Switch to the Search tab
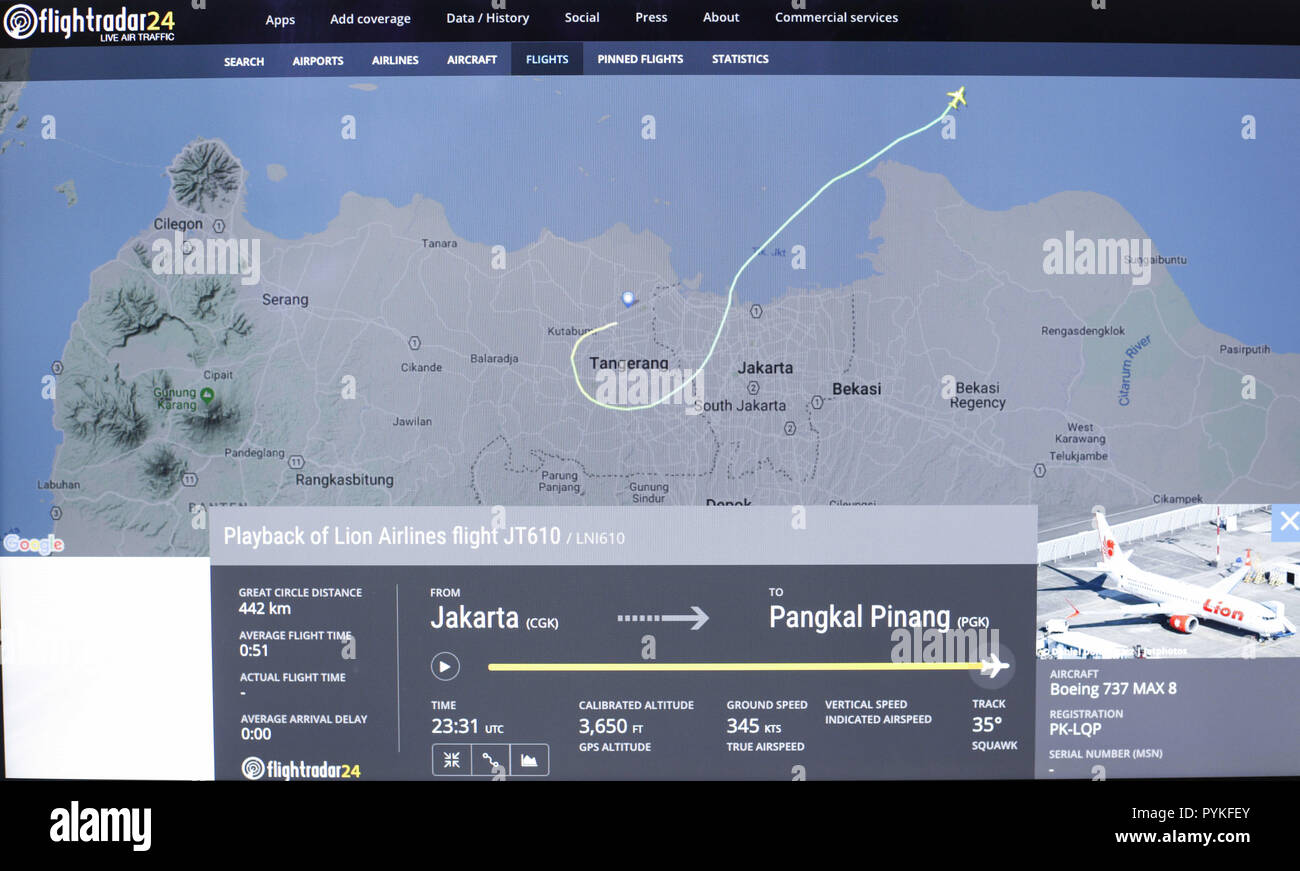 click(x=244, y=61)
